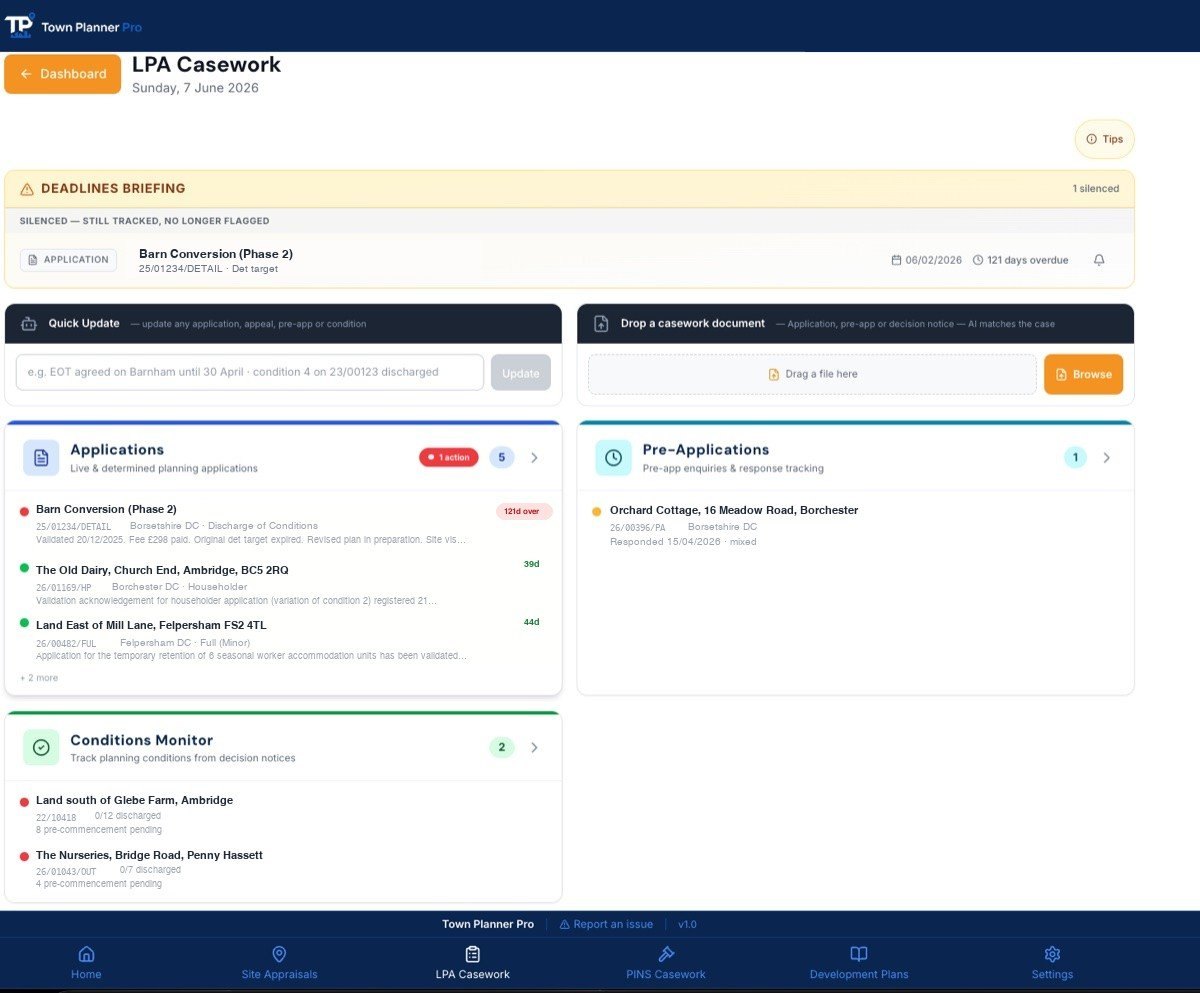Go back using the Dashboard button
Image resolution: width=1200 pixels, height=993 pixels.
(x=63, y=74)
